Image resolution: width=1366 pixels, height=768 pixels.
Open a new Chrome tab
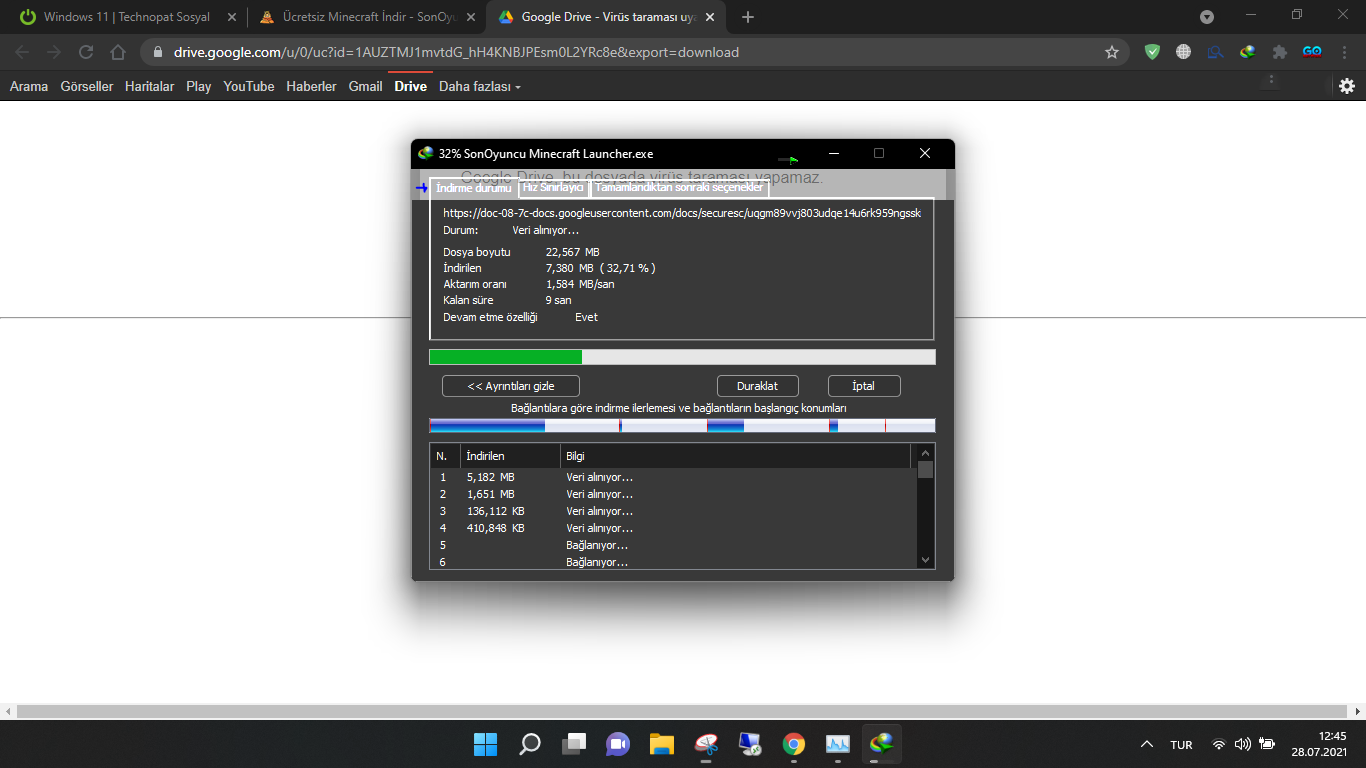point(748,17)
